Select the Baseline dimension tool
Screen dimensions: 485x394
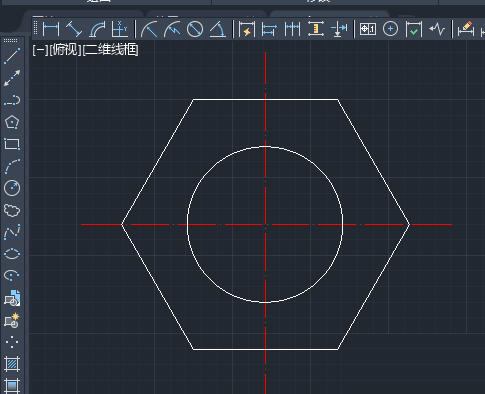pyautogui.click(x=269, y=29)
